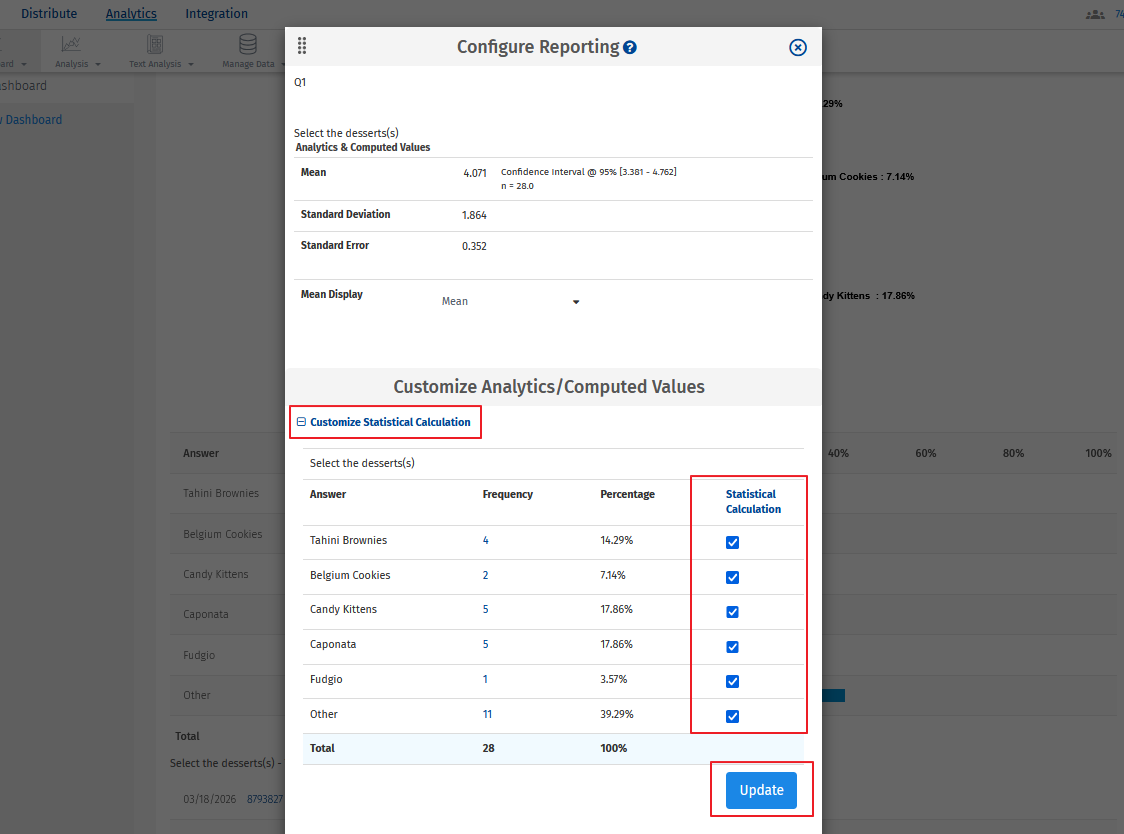Open the Mean Display dropdown
This screenshot has width=1124, height=834.
coord(575,301)
